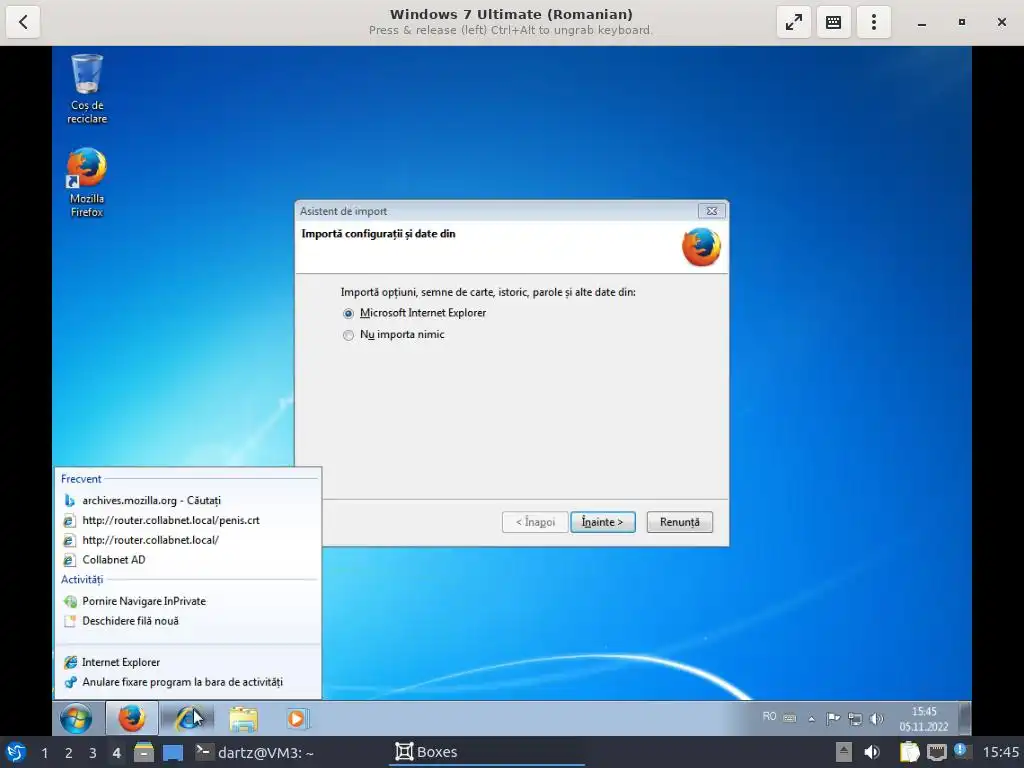
Task: Click host panel blue desktop icon
Action: point(173,752)
